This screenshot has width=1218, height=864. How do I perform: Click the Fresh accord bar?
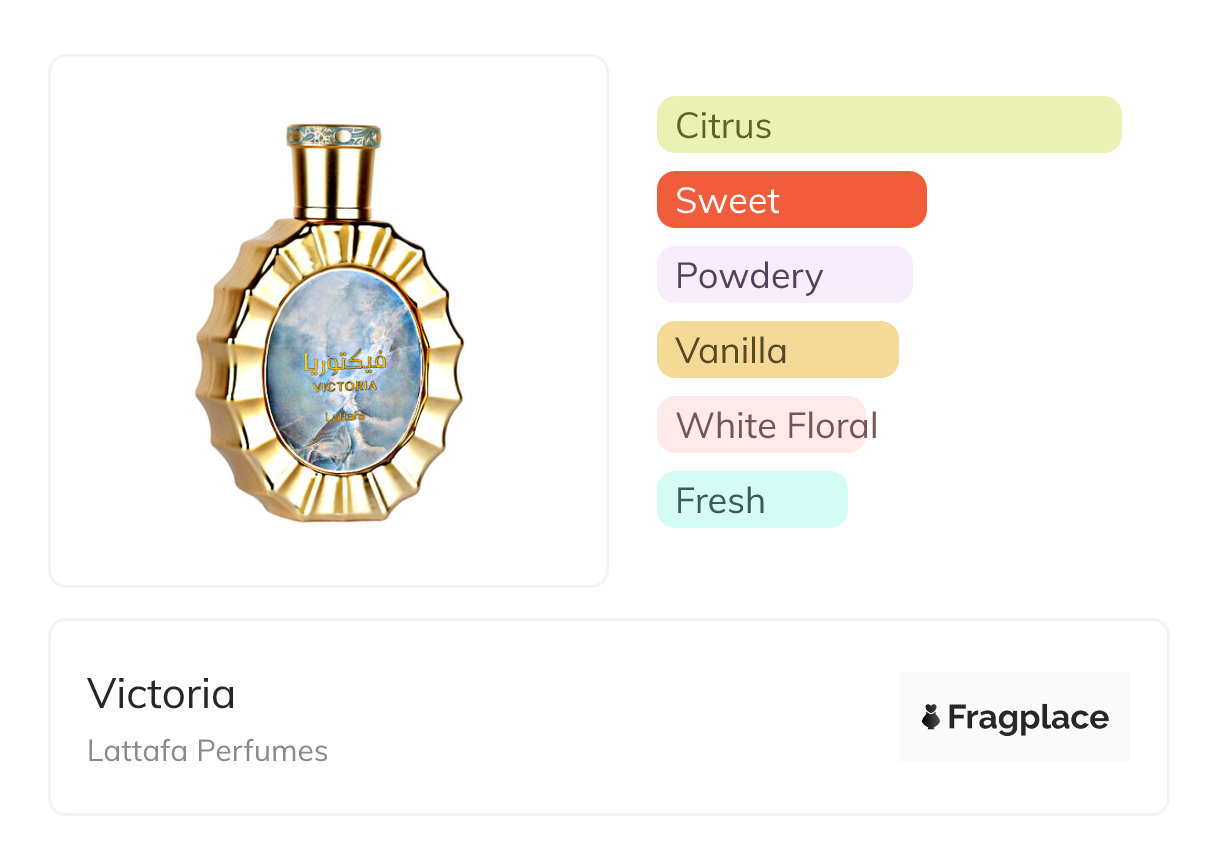[x=751, y=500]
